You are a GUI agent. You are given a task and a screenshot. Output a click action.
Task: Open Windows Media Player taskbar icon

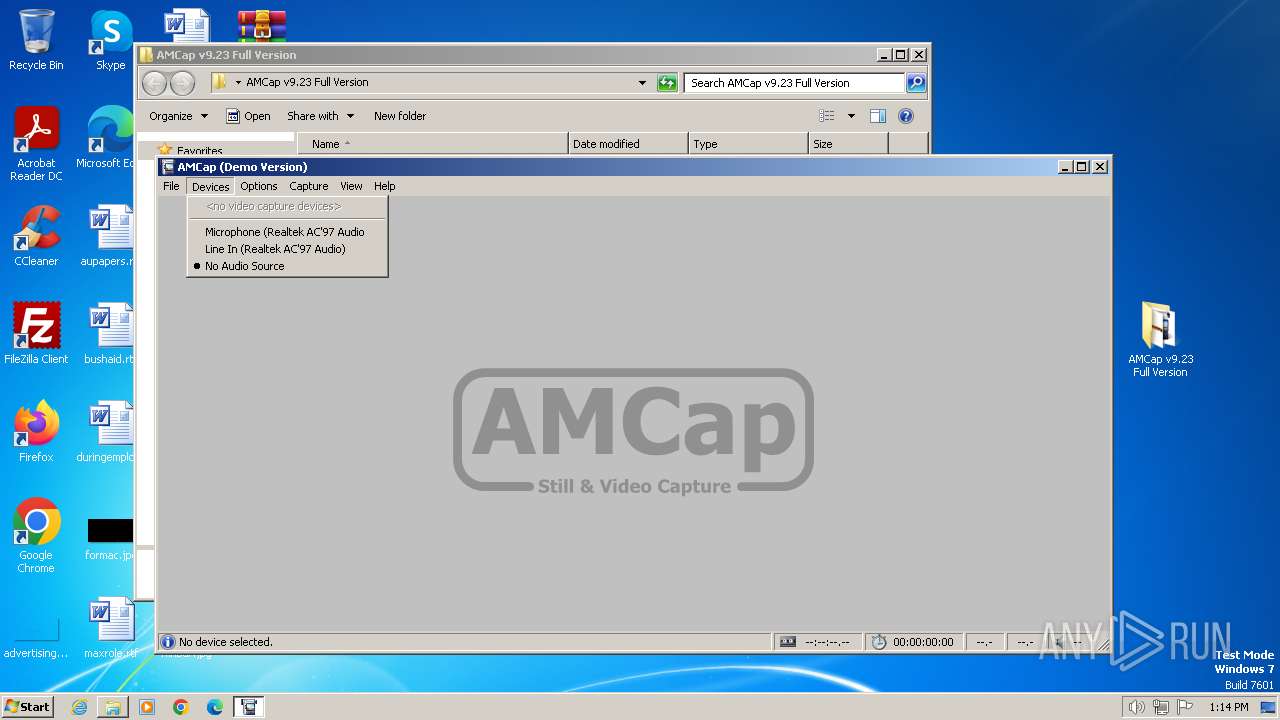pos(147,707)
